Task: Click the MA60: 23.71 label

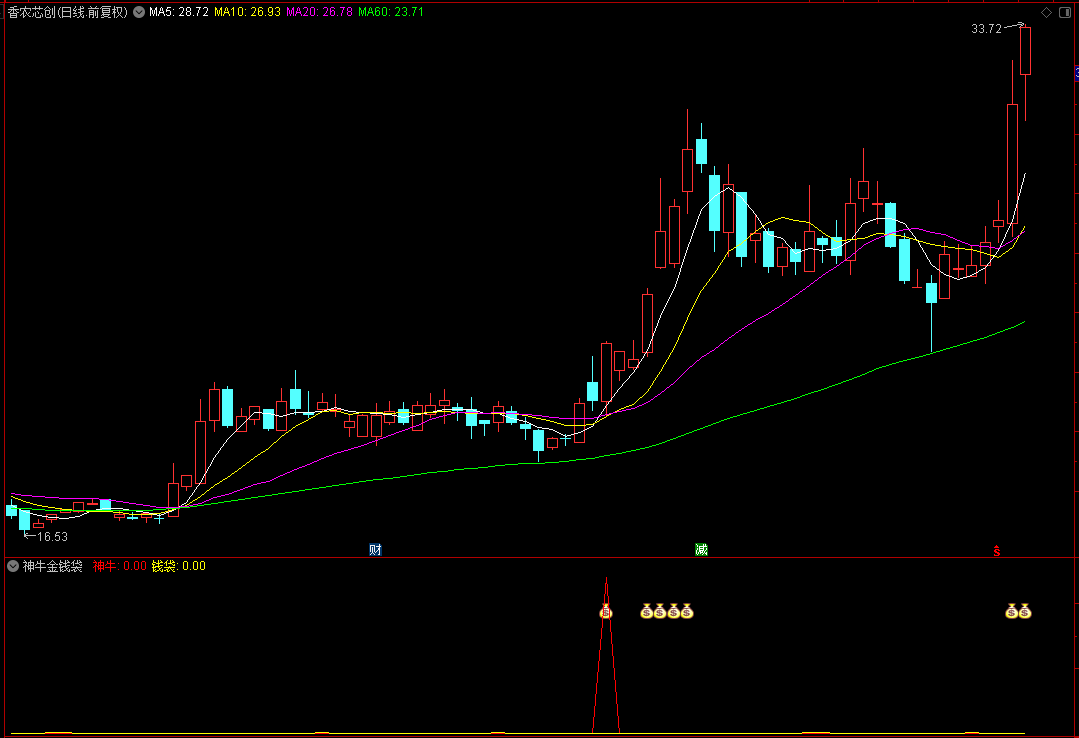Action: click(x=391, y=12)
